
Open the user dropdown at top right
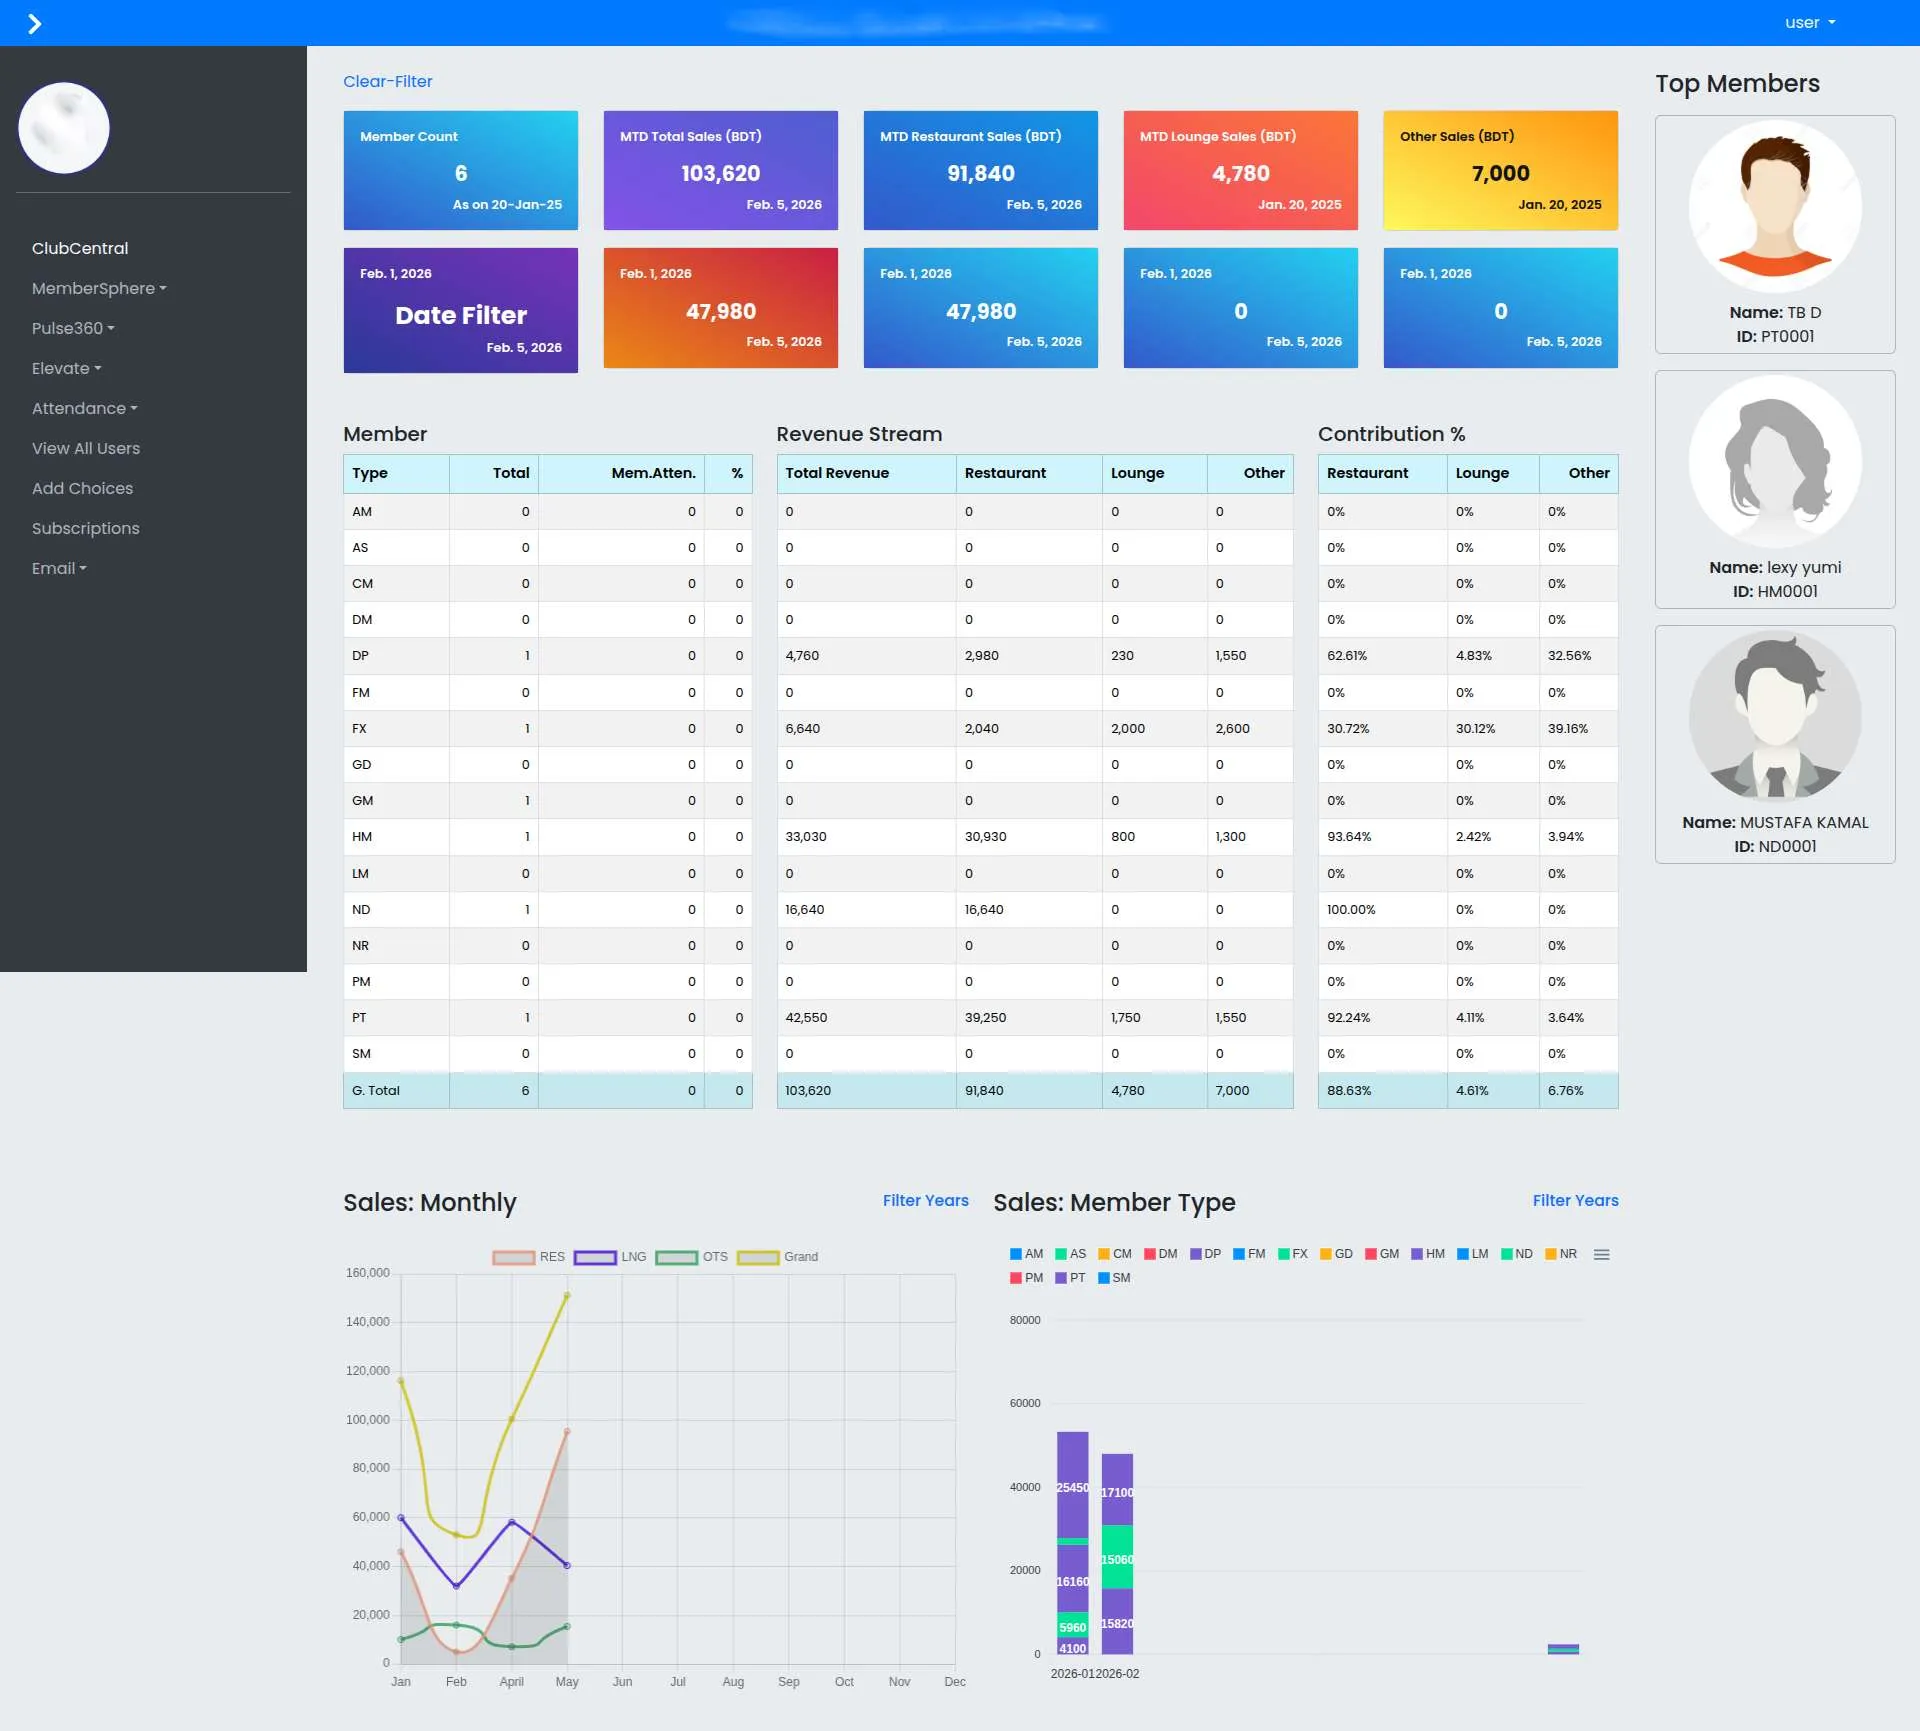[1809, 22]
